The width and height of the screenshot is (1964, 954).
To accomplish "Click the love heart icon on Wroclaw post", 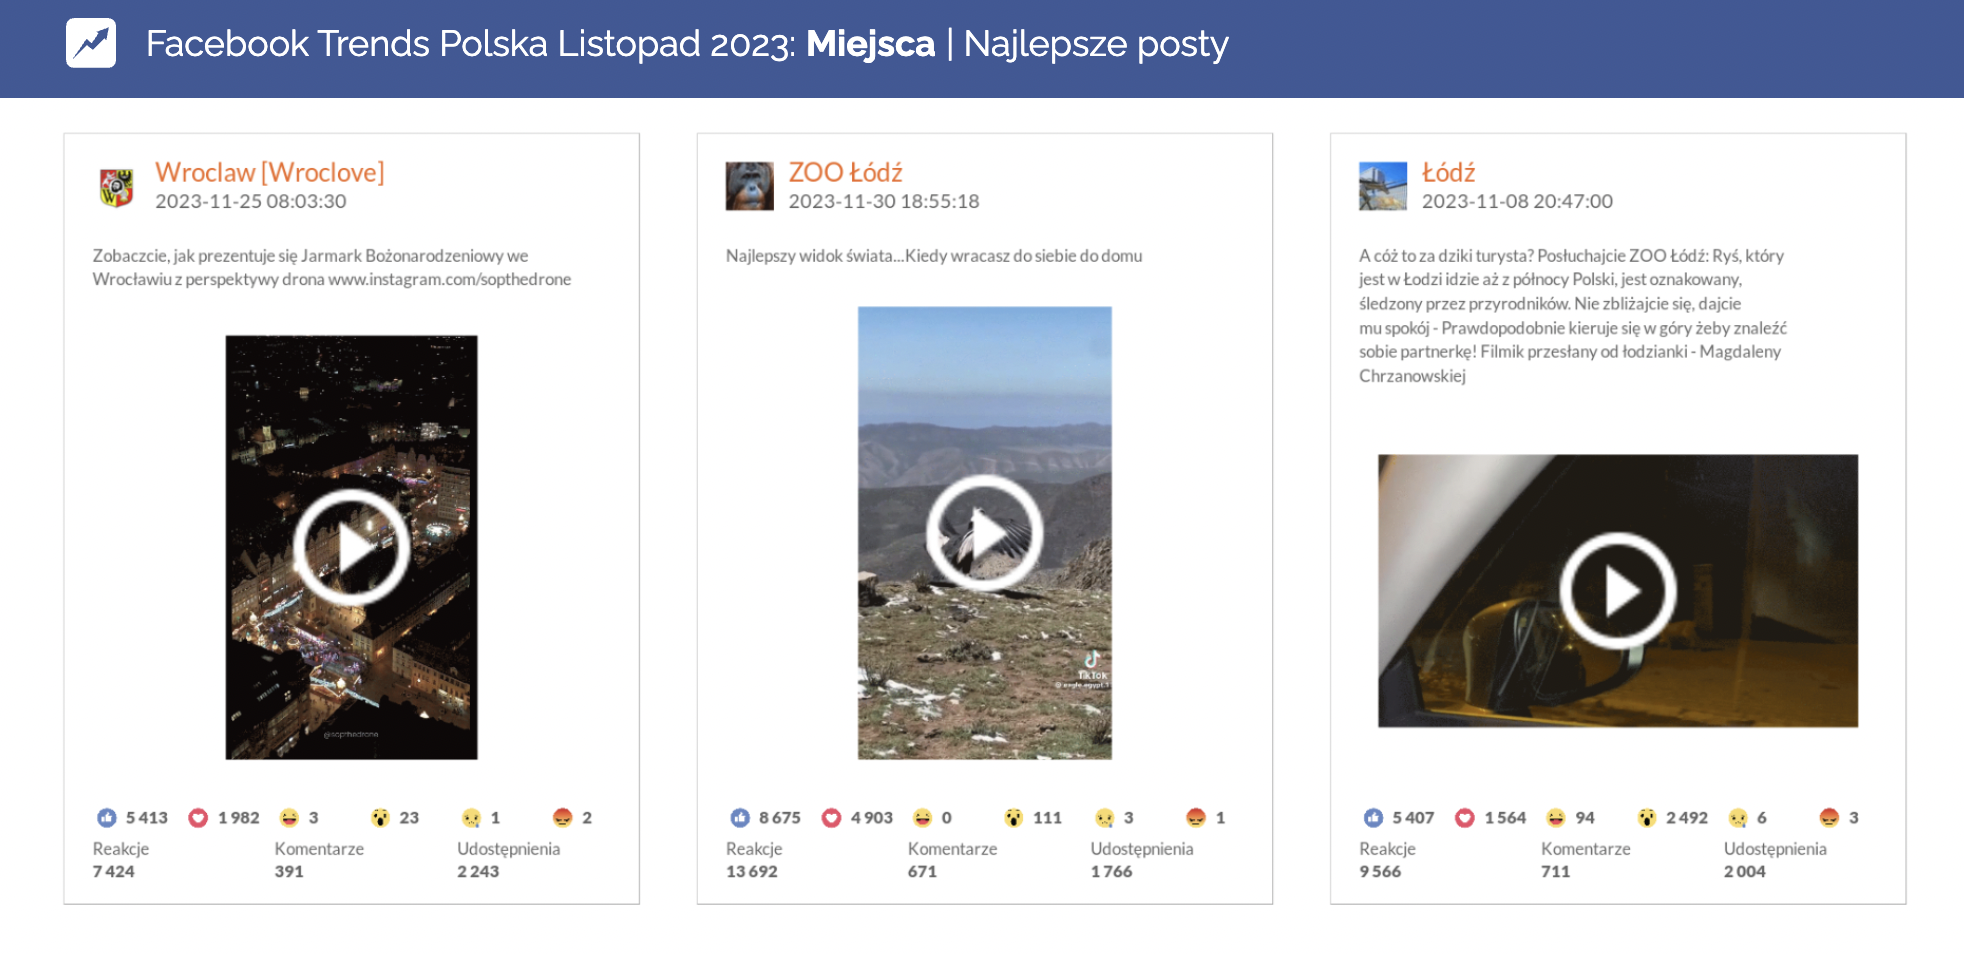I will click(x=198, y=818).
